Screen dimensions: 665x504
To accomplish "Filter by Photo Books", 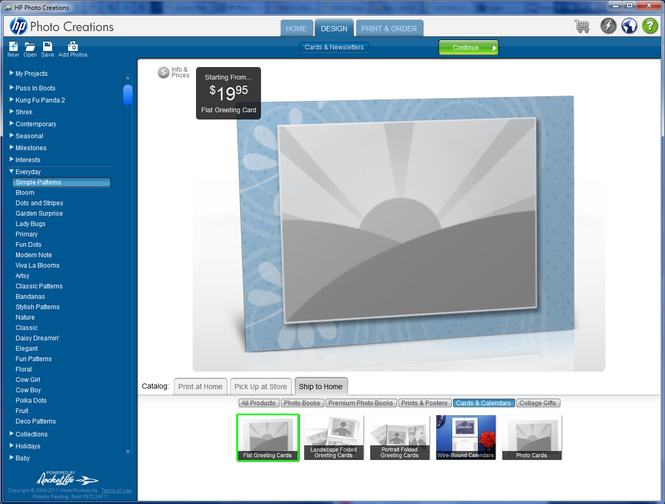I will tap(302, 403).
